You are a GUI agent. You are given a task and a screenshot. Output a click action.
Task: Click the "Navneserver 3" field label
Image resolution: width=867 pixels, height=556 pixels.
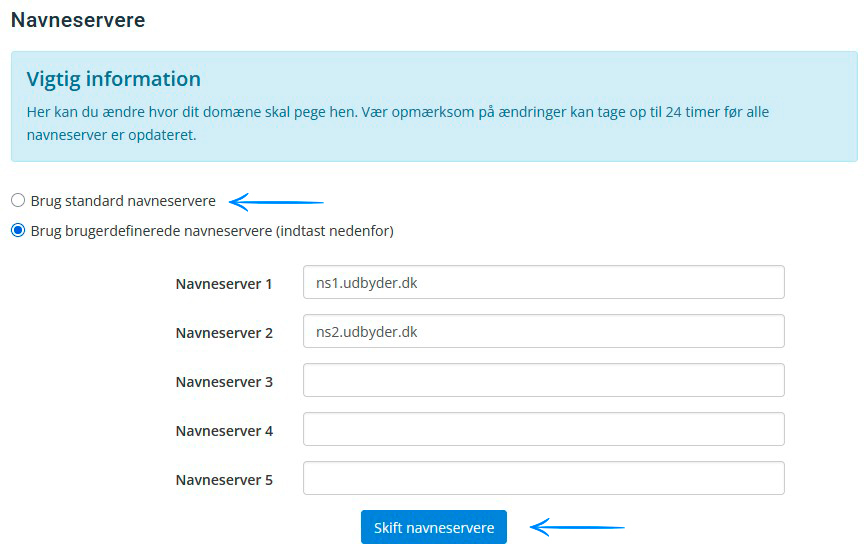pyautogui.click(x=224, y=382)
